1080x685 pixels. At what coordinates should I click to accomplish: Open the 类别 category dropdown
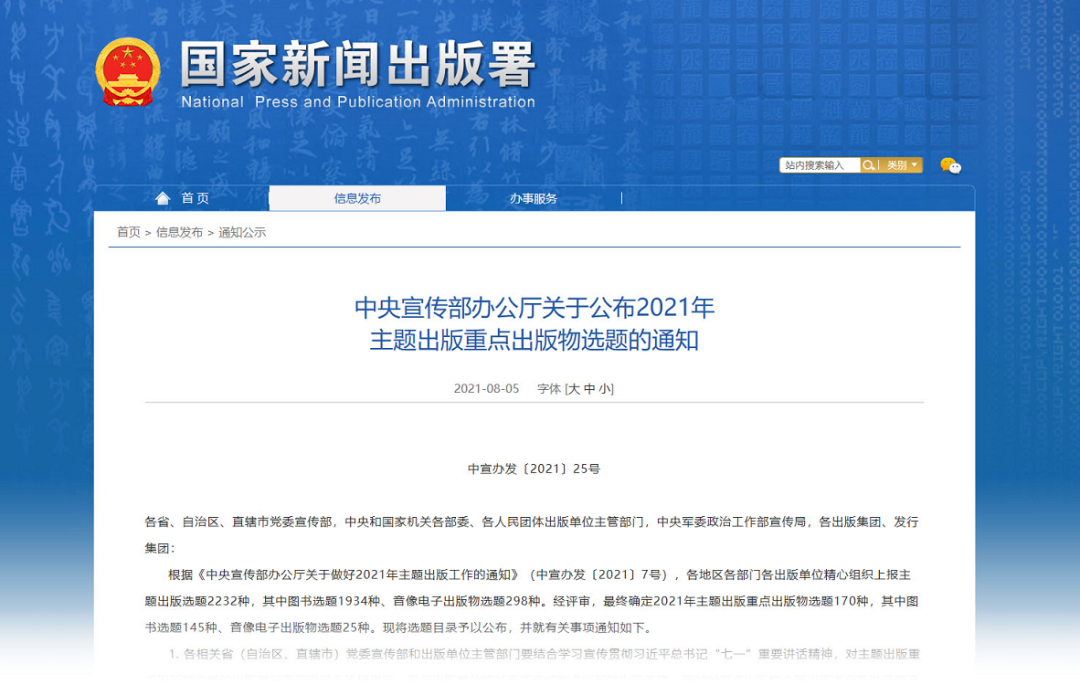click(902, 165)
